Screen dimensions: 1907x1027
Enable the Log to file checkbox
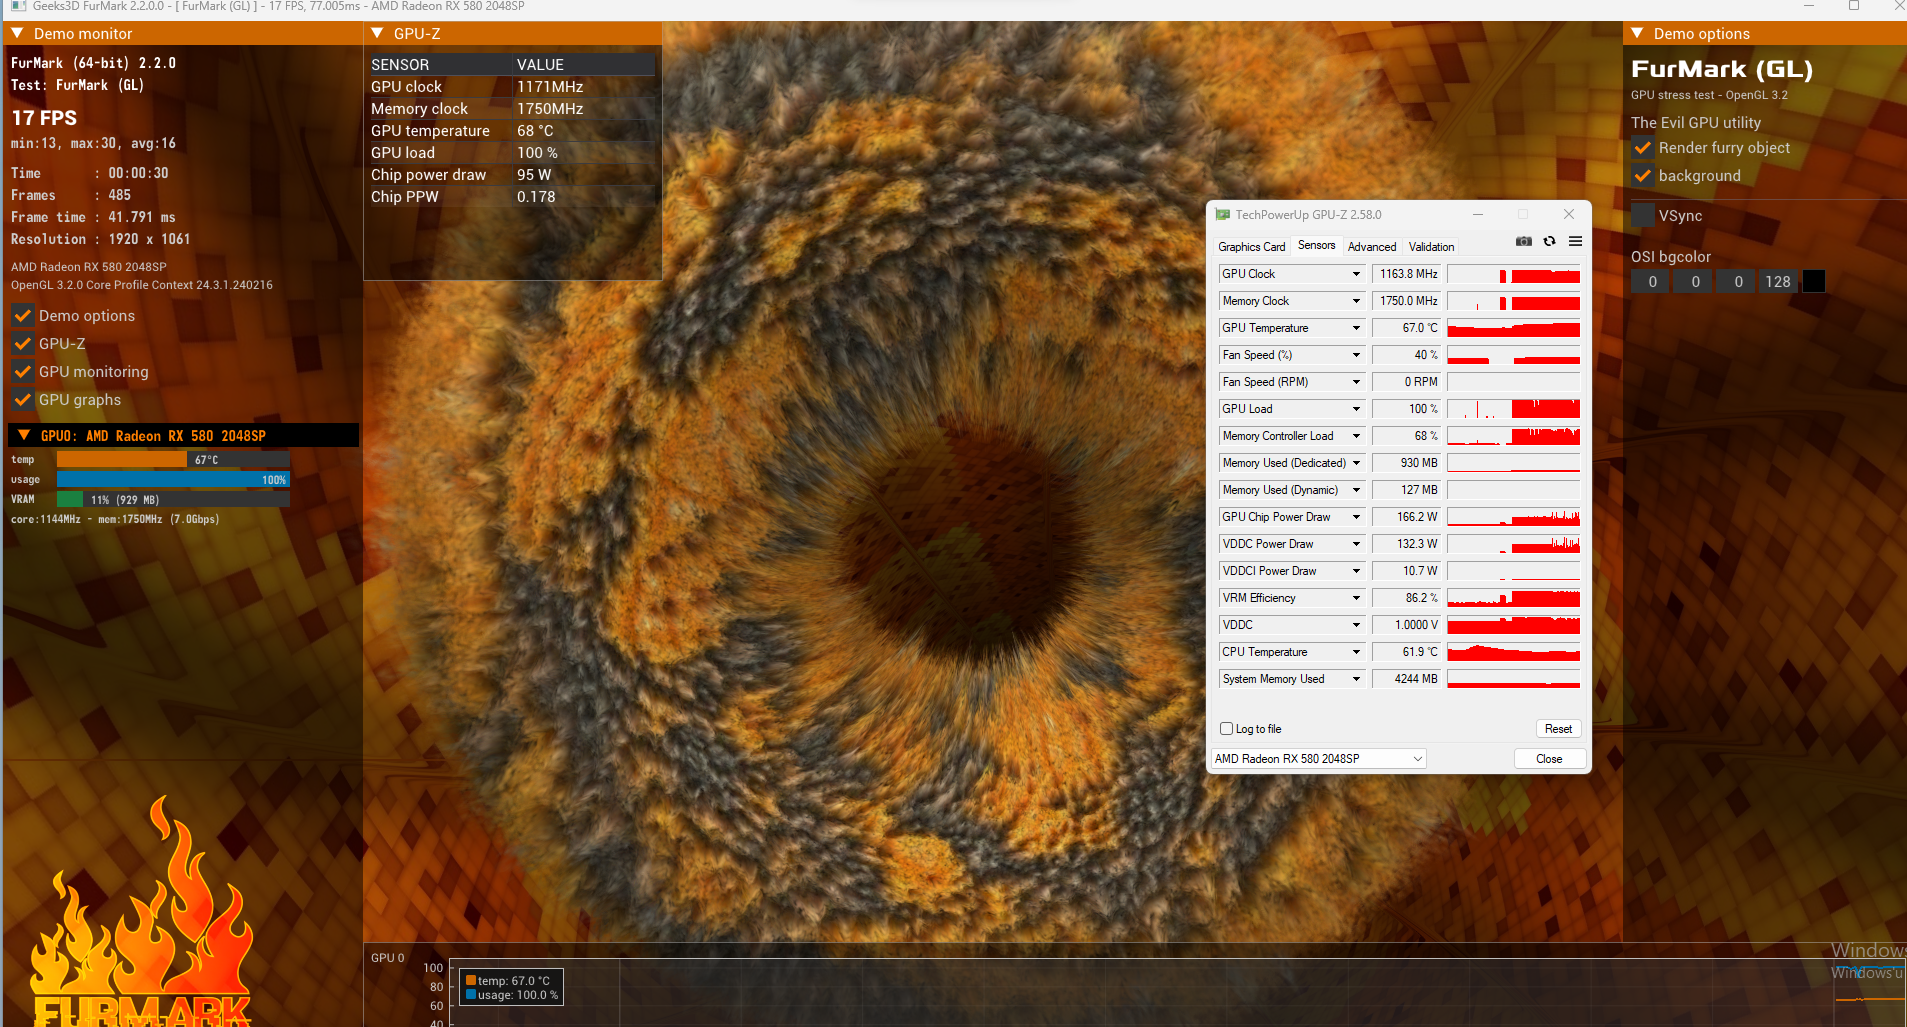click(x=1226, y=729)
